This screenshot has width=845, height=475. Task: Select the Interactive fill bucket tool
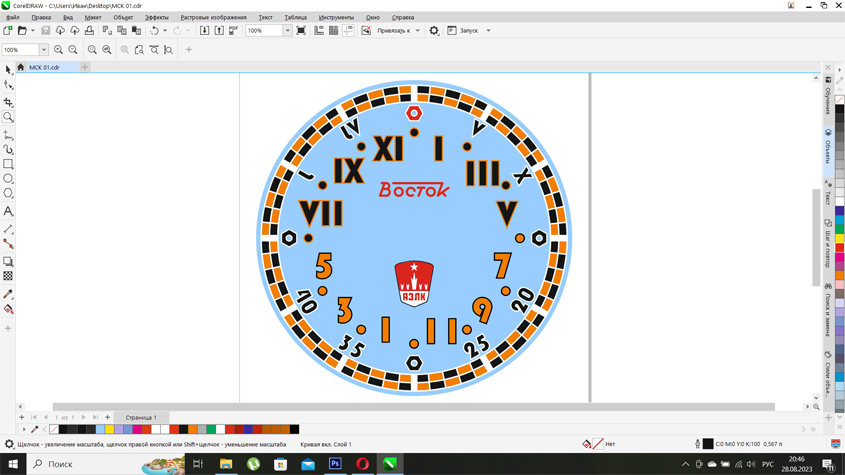(x=8, y=309)
